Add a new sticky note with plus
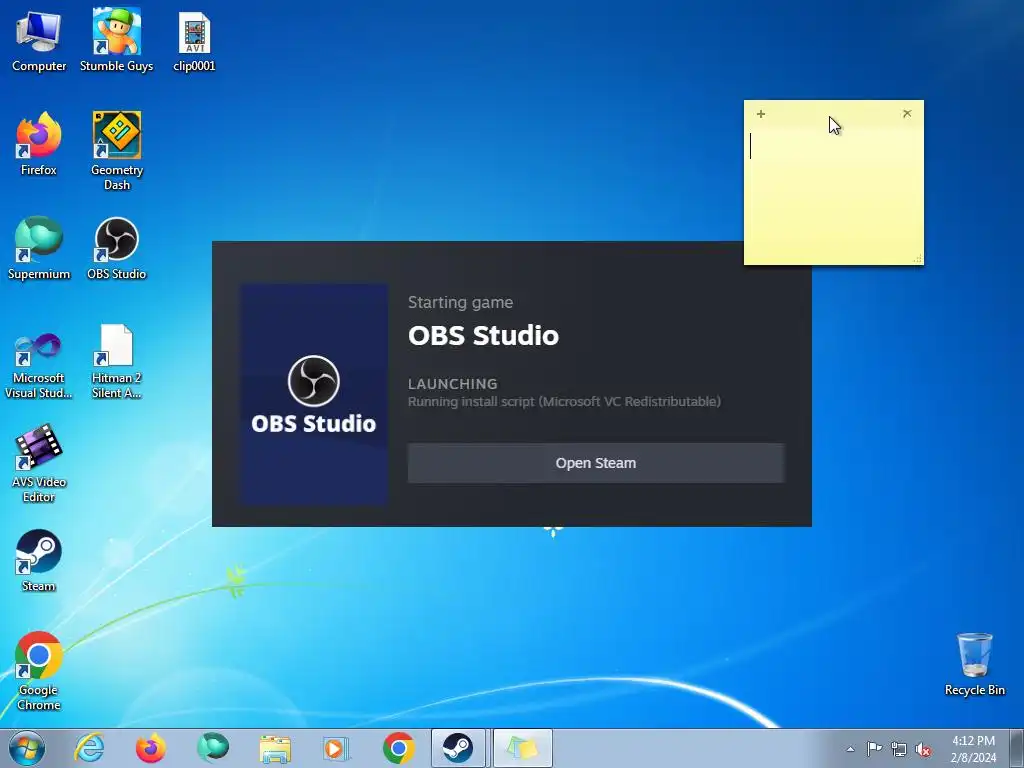The image size is (1024, 768). click(761, 114)
